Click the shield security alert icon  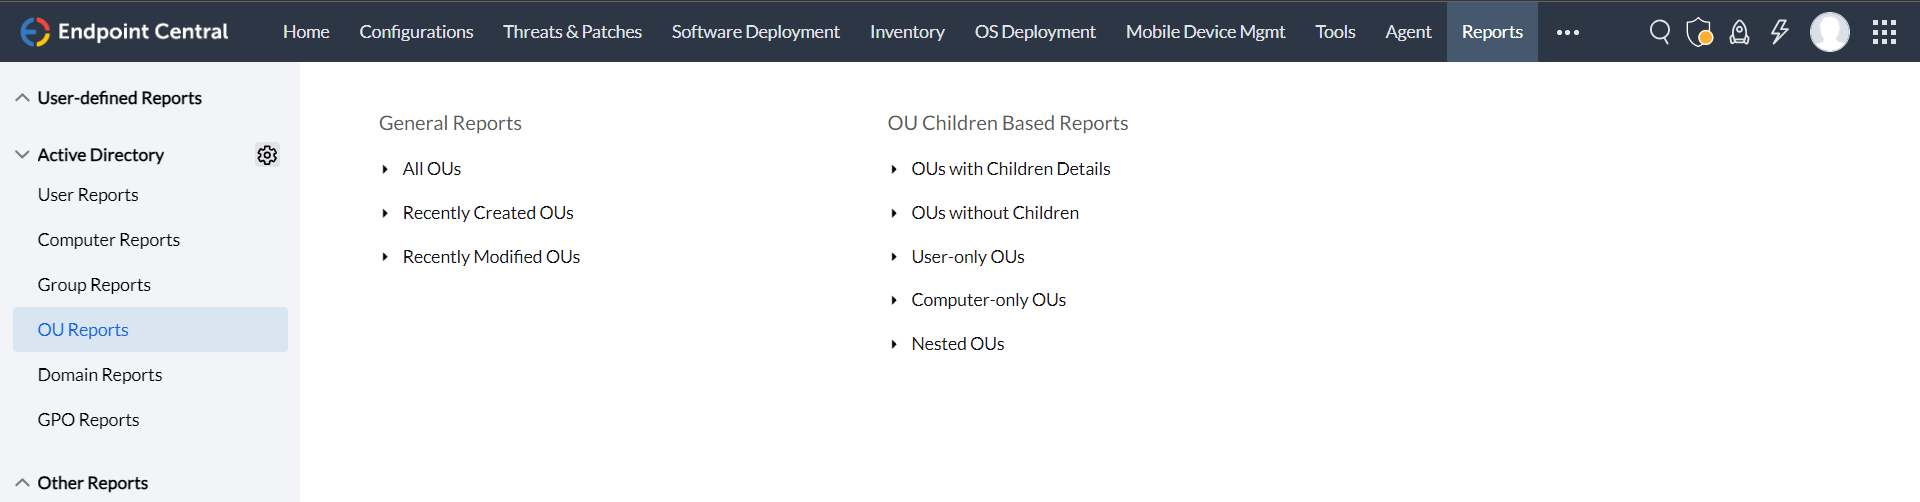[1699, 32]
